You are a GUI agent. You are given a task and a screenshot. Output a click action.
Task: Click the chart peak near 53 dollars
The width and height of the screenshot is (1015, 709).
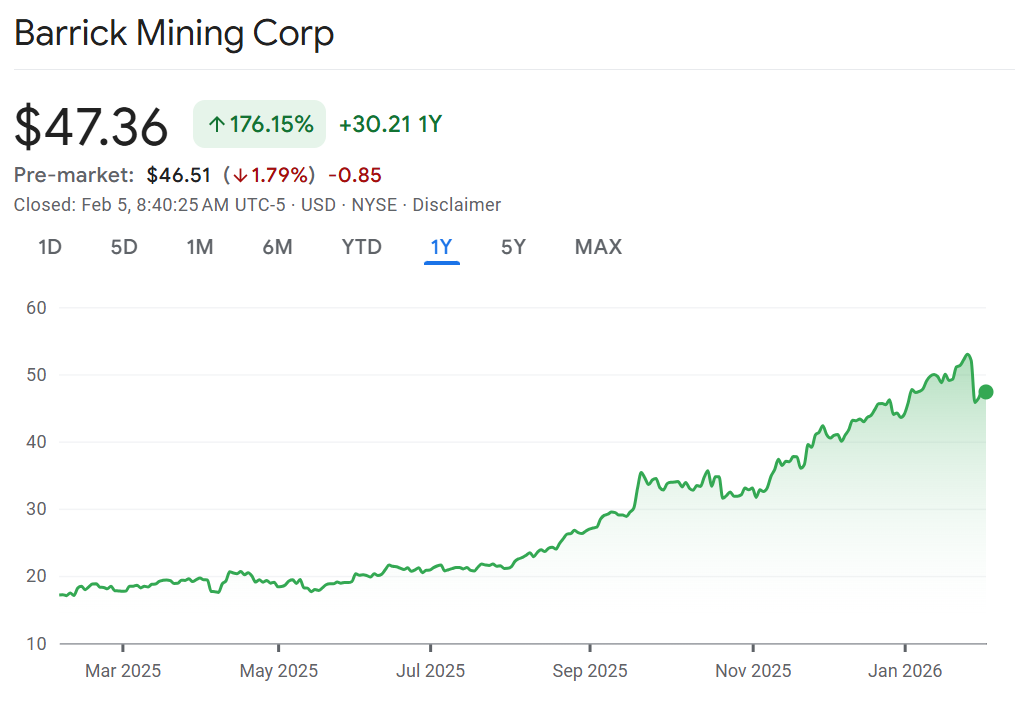click(967, 355)
